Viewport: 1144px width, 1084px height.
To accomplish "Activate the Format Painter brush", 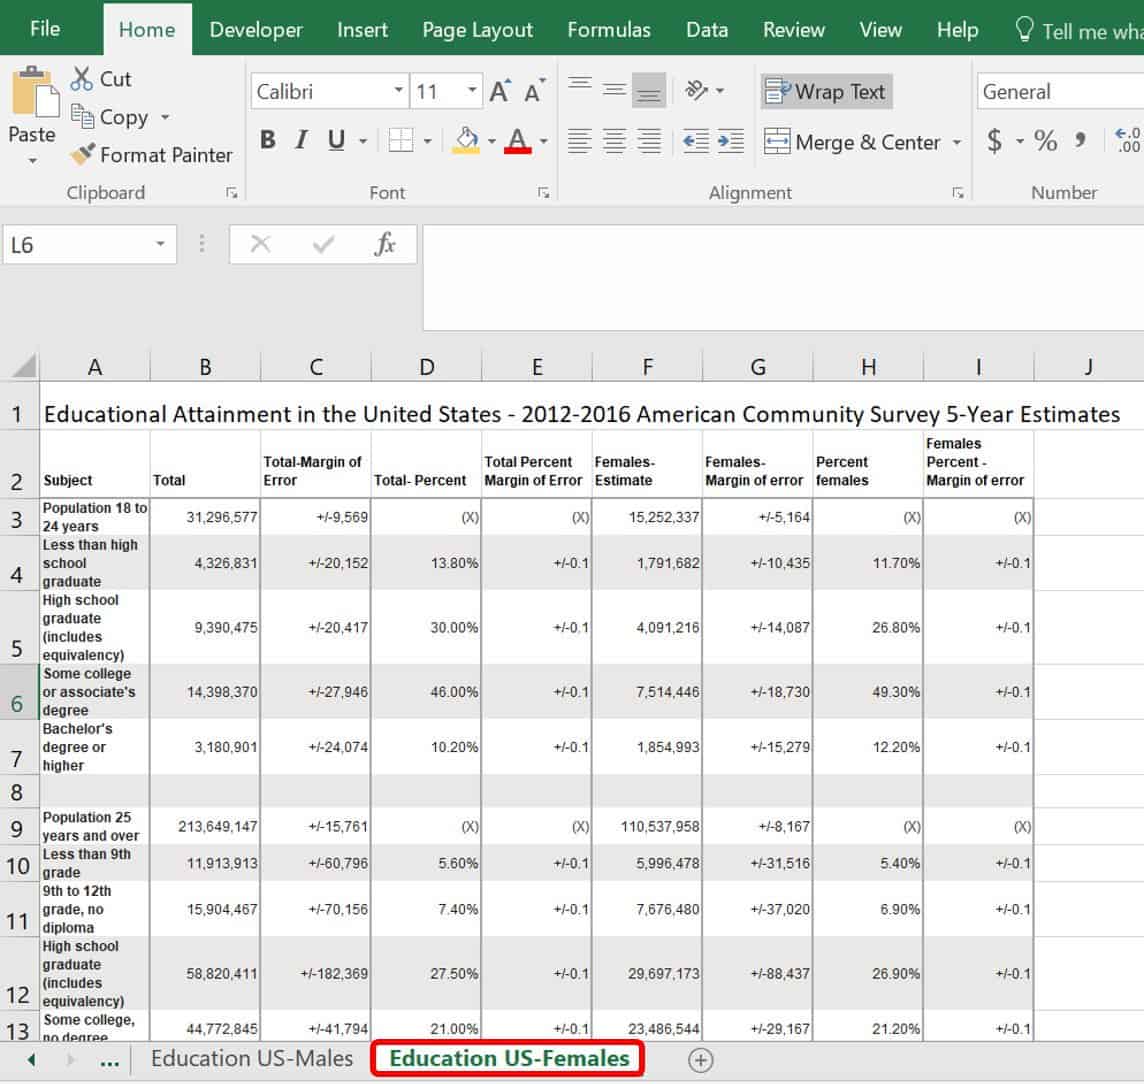I will [83, 153].
